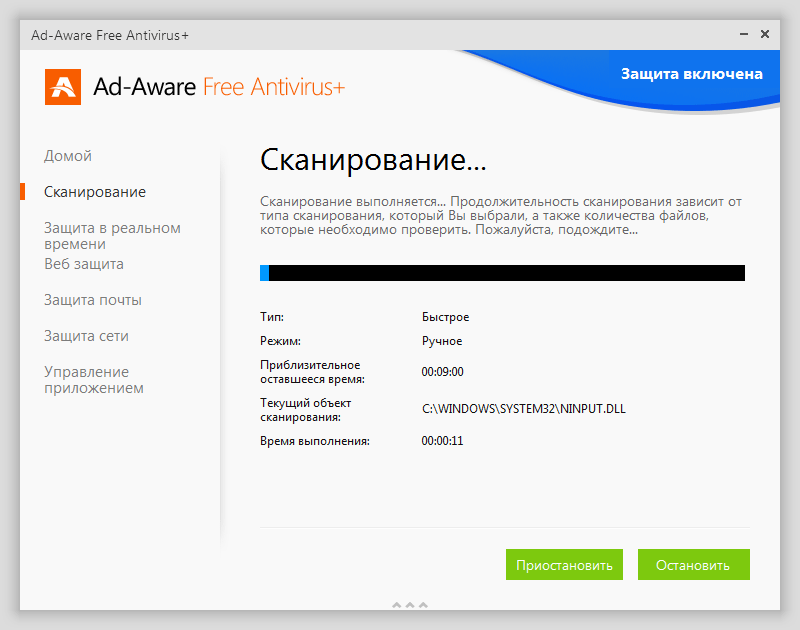Click the Ad-Aware Free Antivirus+ title bar text
The width and height of the screenshot is (800, 630).
[110, 35]
